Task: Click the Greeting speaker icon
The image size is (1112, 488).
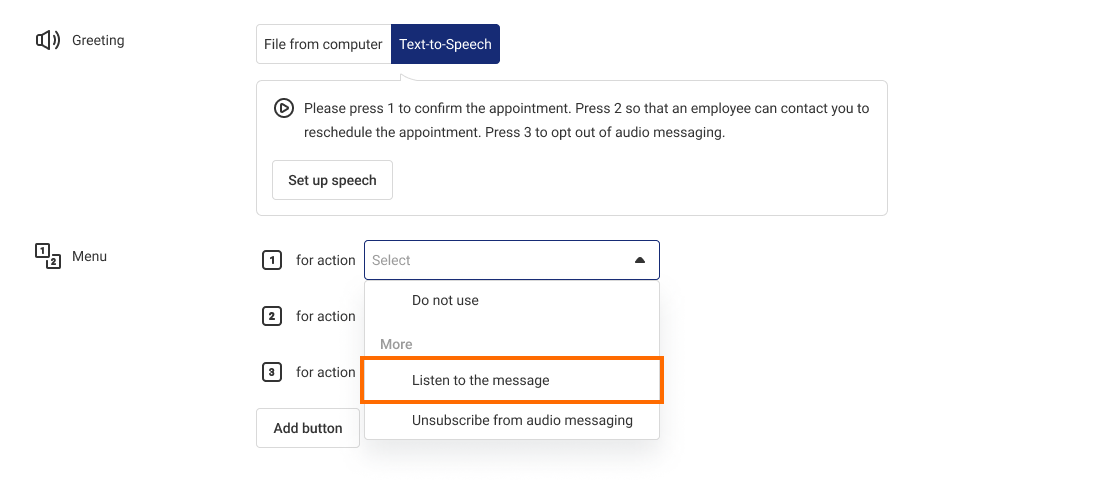Action: [x=48, y=40]
